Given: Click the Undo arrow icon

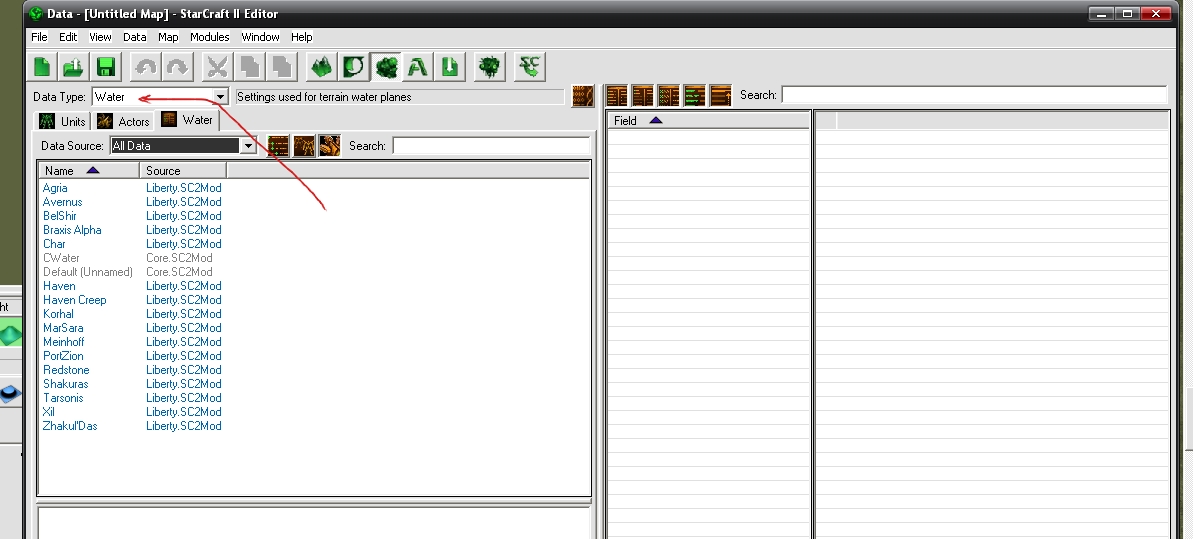Looking at the screenshot, I should click(145, 67).
